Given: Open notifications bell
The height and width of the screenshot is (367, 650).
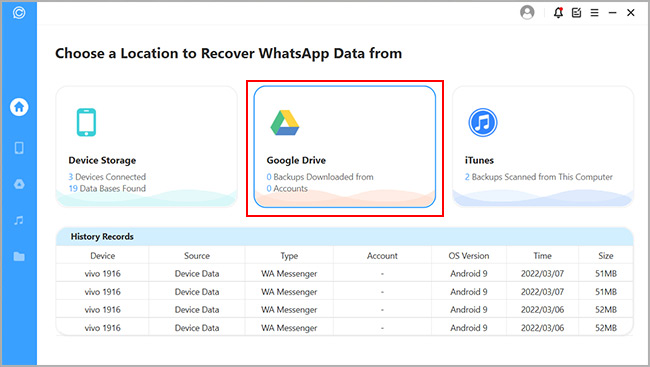Looking at the screenshot, I should (x=558, y=13).
